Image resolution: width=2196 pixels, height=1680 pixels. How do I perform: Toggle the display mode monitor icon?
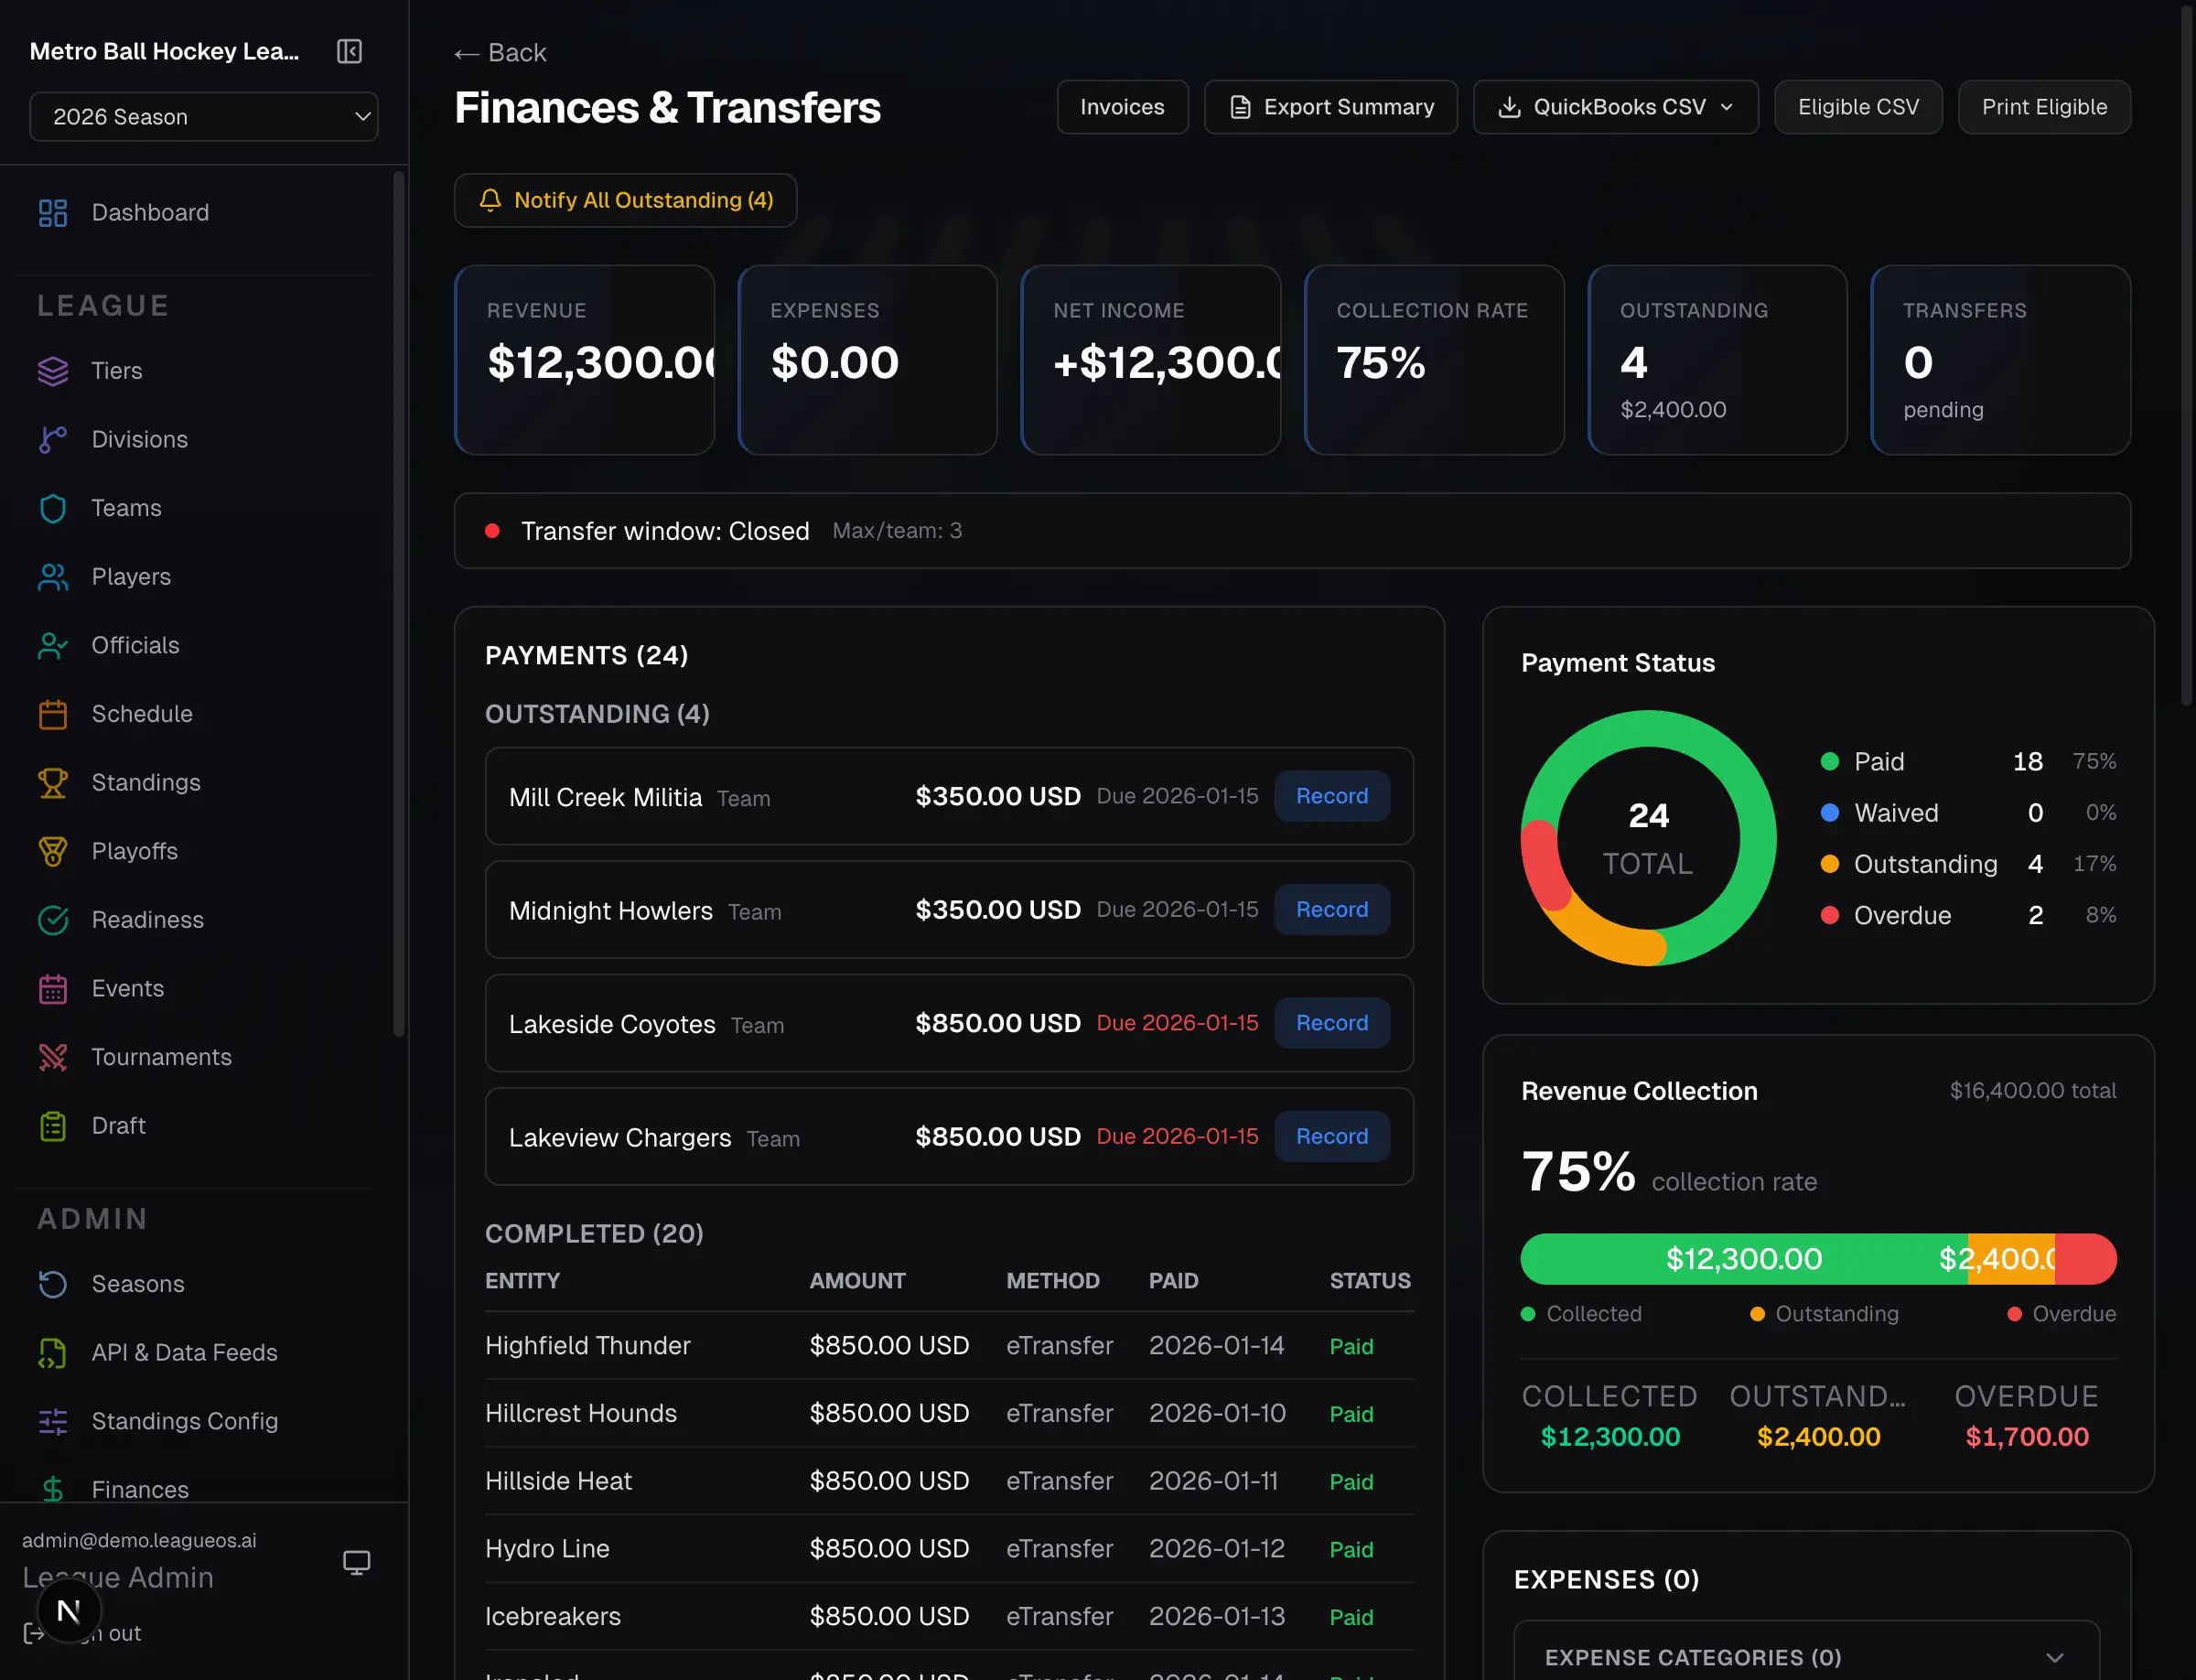[x=357, y=1562]
